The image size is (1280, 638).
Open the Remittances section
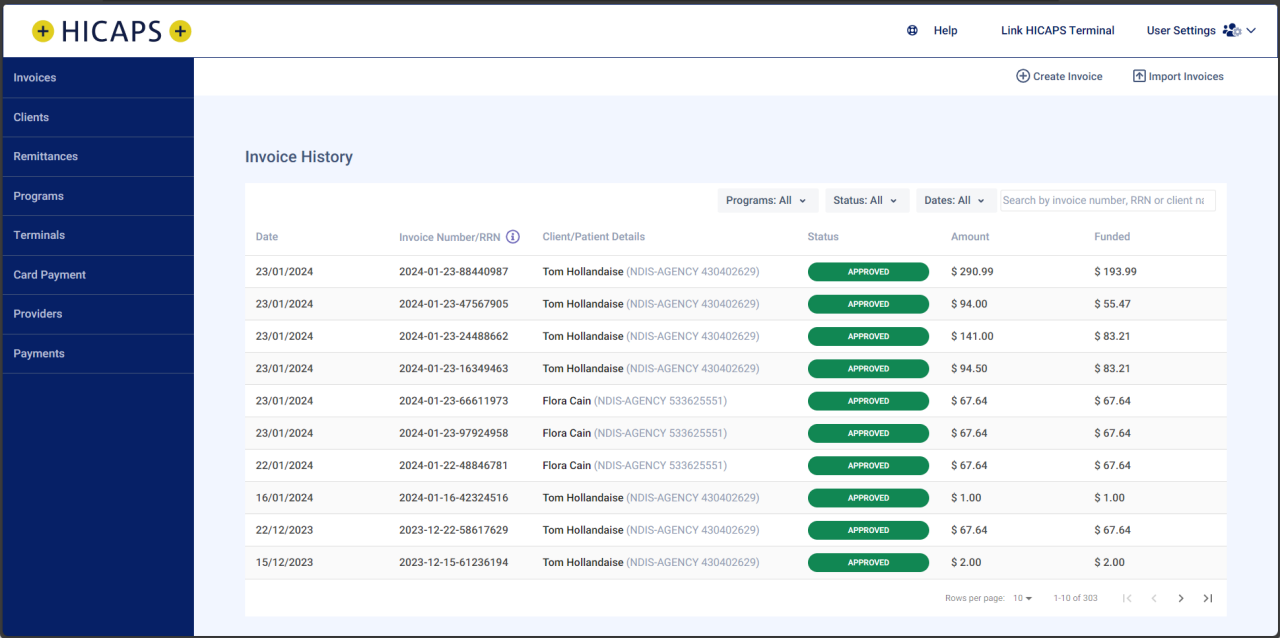[43, 156]
